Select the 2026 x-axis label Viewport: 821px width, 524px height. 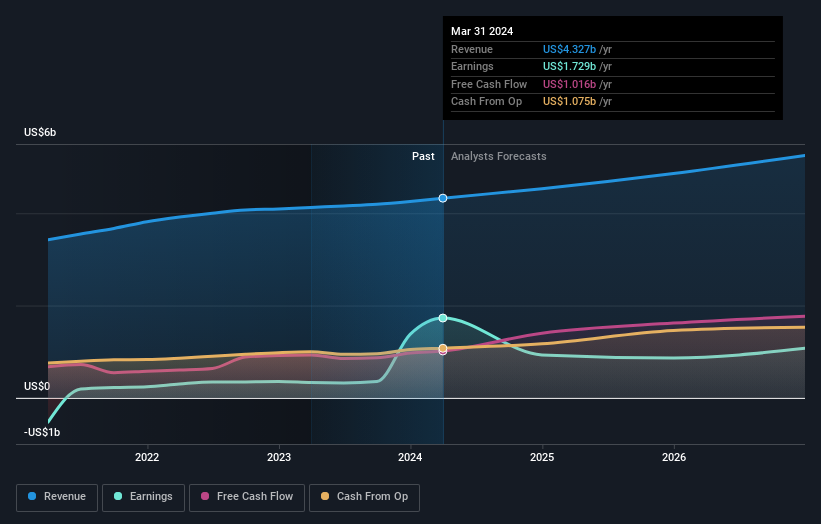click(x=674, y=457)
